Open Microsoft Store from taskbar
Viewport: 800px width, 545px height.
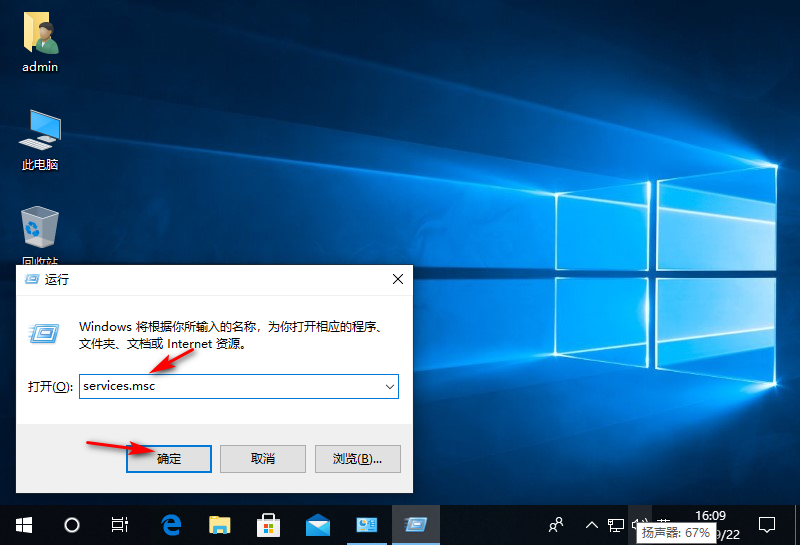[268, 524]
